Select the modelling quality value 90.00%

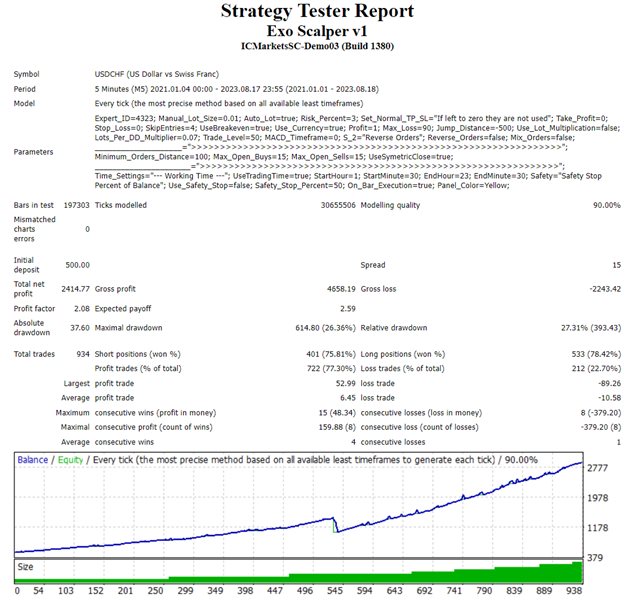click(607, 205)
